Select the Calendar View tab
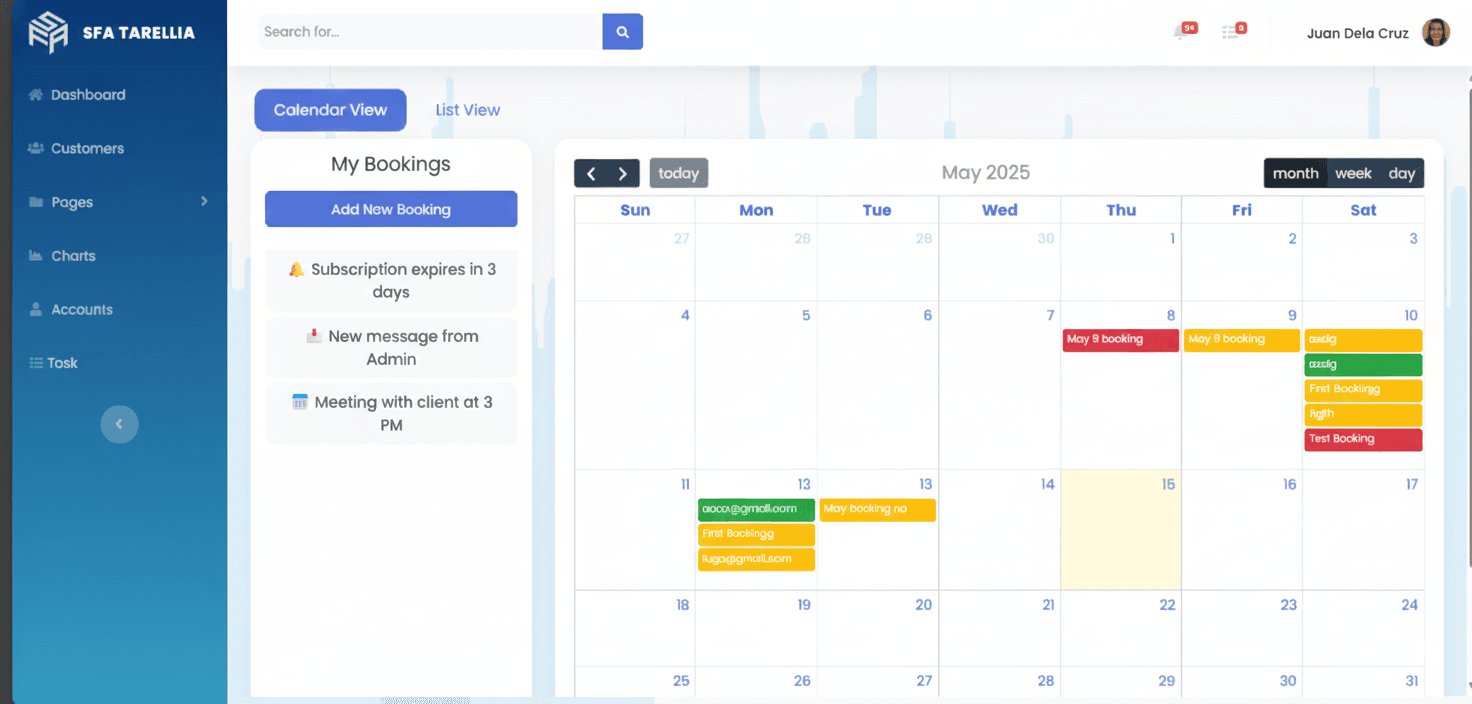The width and height of the screenshot is (1472, 704). pyautogui.click(x=330, y=110)
